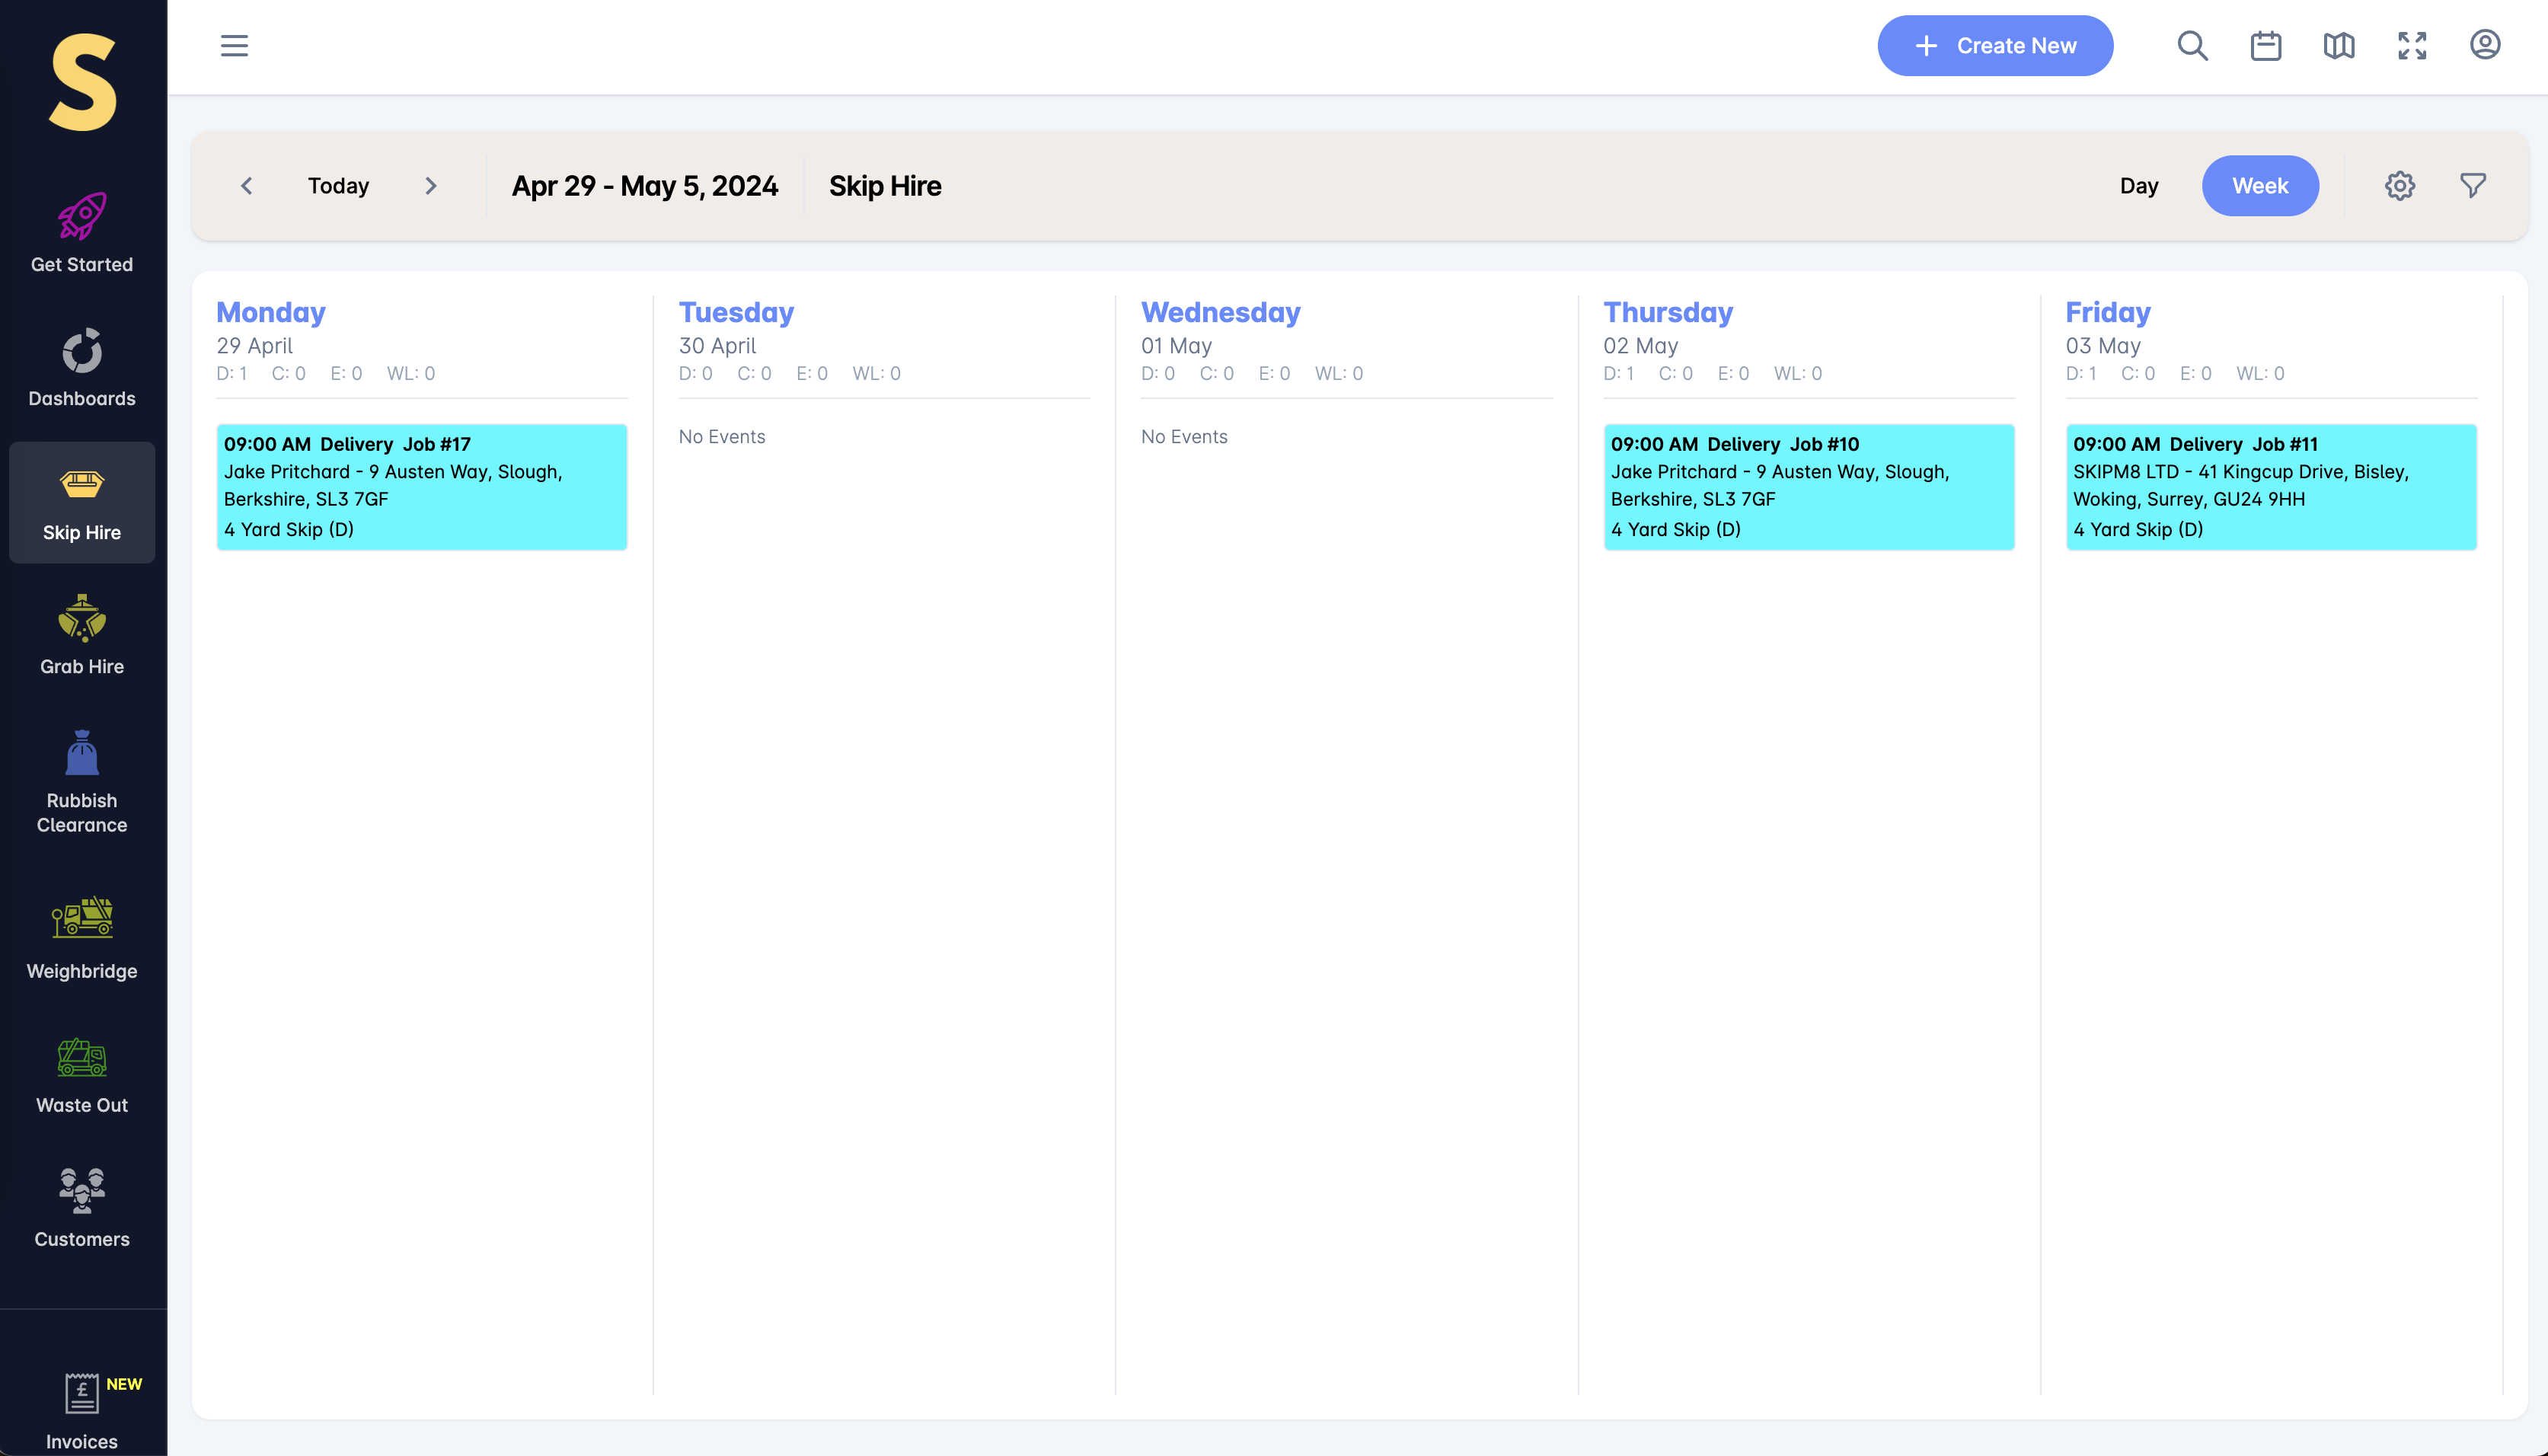Open Rubbish Clearance section
This screenshot has width=2548, height=1456.
[82, 783]
